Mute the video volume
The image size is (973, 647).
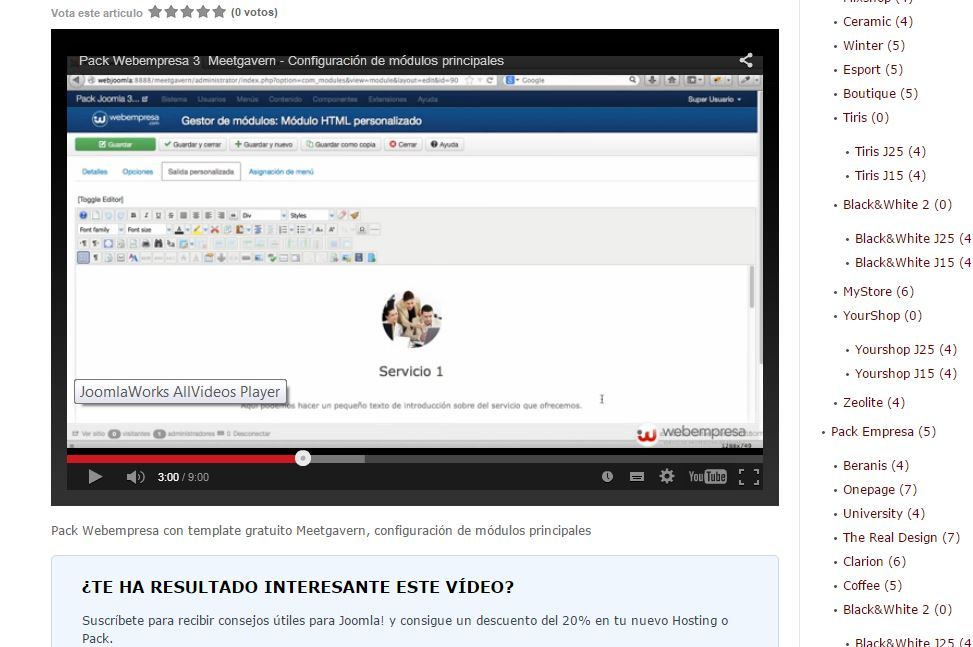coord(135,476)
